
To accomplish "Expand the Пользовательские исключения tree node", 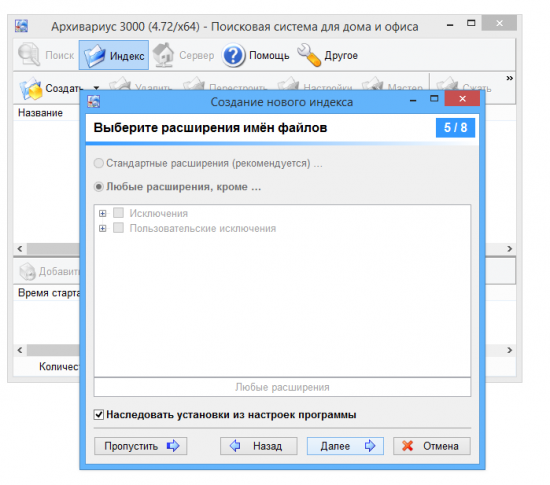I will click(x=102, y=229).
